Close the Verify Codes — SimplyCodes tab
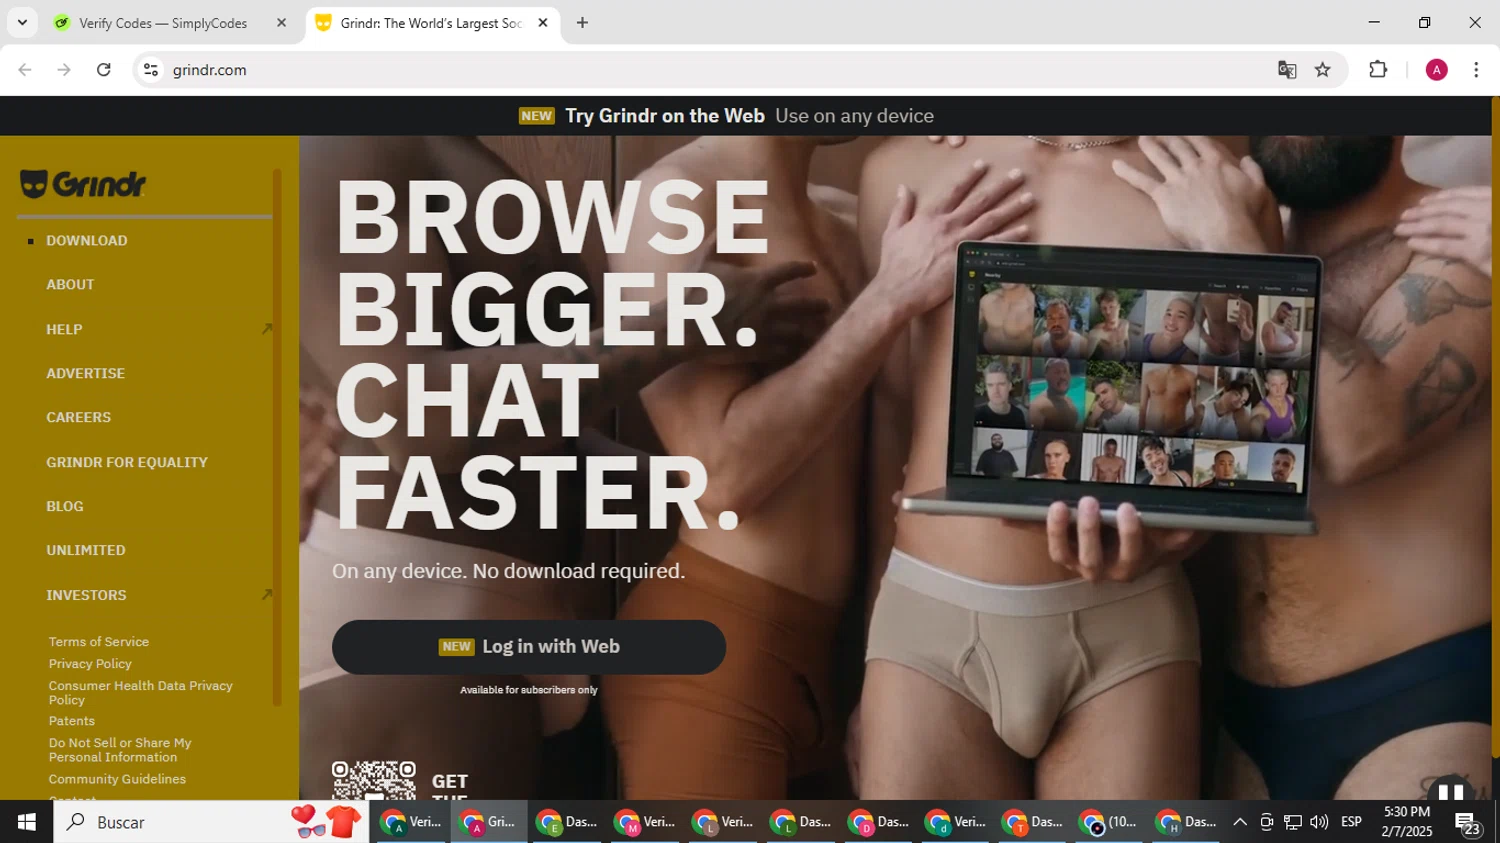This screenshot has width=1500, height=843. 281,23
